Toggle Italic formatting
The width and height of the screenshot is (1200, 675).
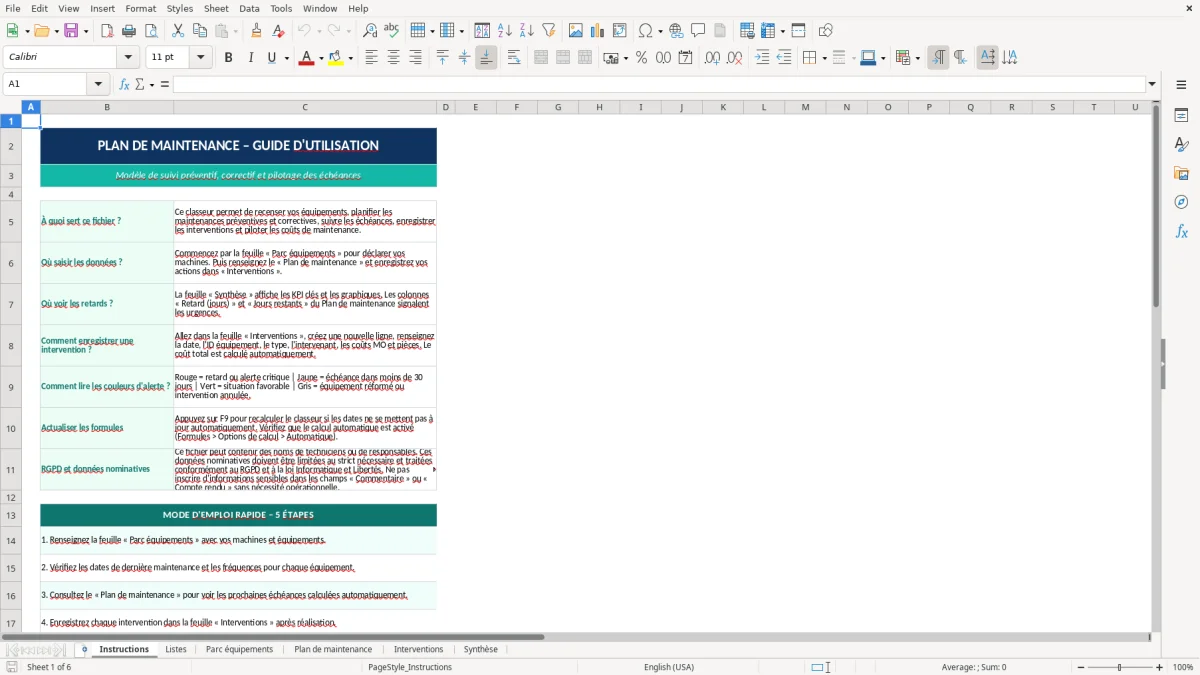pos(250,58)
